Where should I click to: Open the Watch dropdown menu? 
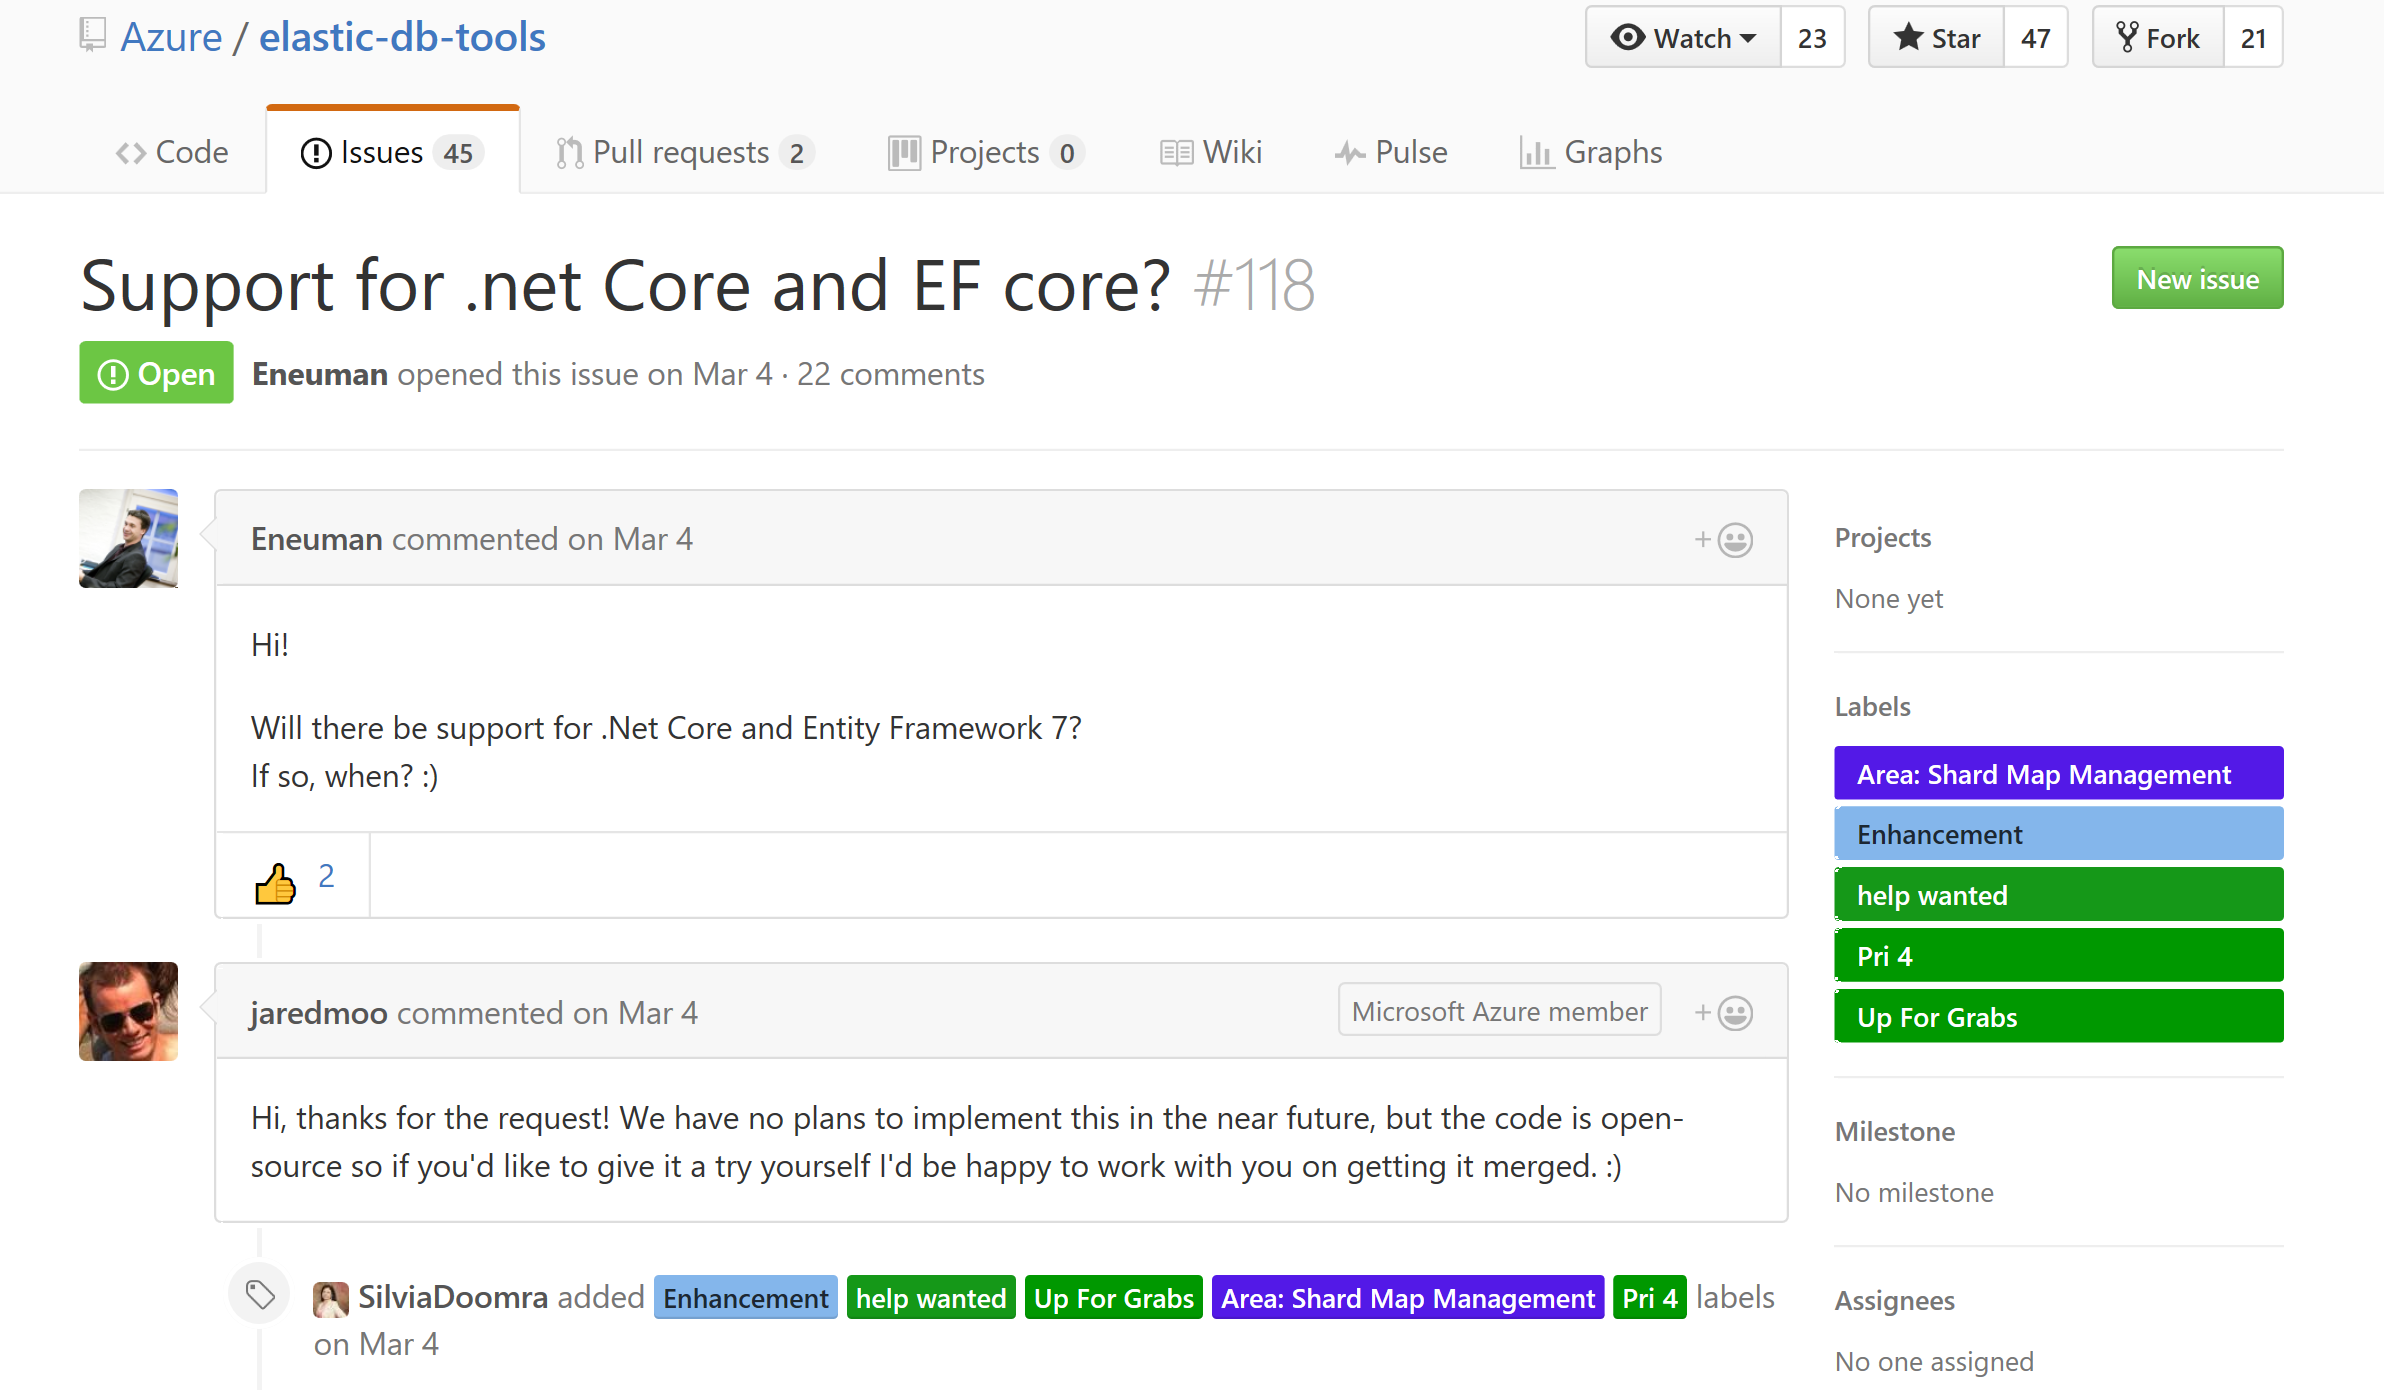point(1684,38)
